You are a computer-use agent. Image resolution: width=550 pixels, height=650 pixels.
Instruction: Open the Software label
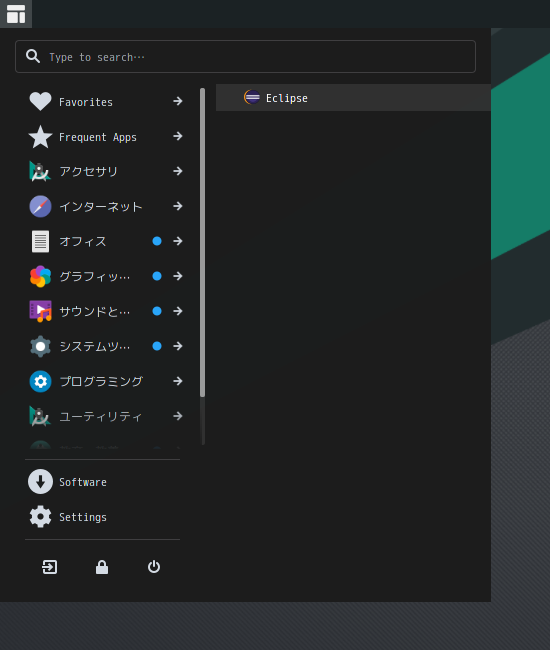coord(83,482)
